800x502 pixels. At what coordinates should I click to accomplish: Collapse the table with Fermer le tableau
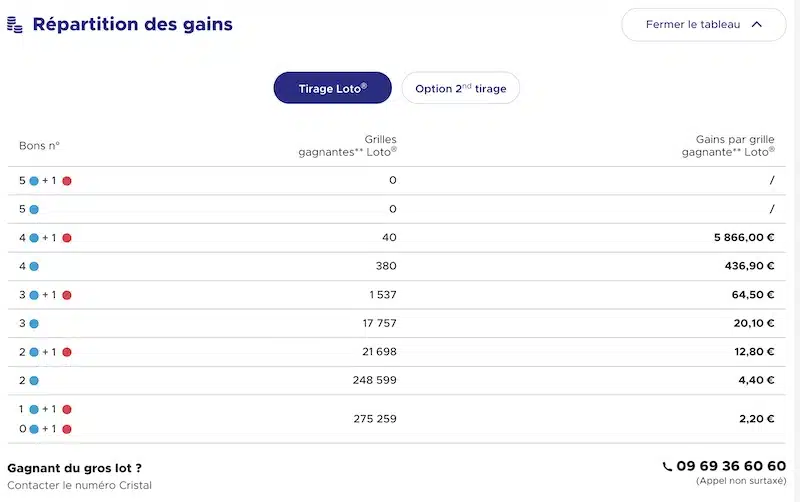(x=704, y=24)
